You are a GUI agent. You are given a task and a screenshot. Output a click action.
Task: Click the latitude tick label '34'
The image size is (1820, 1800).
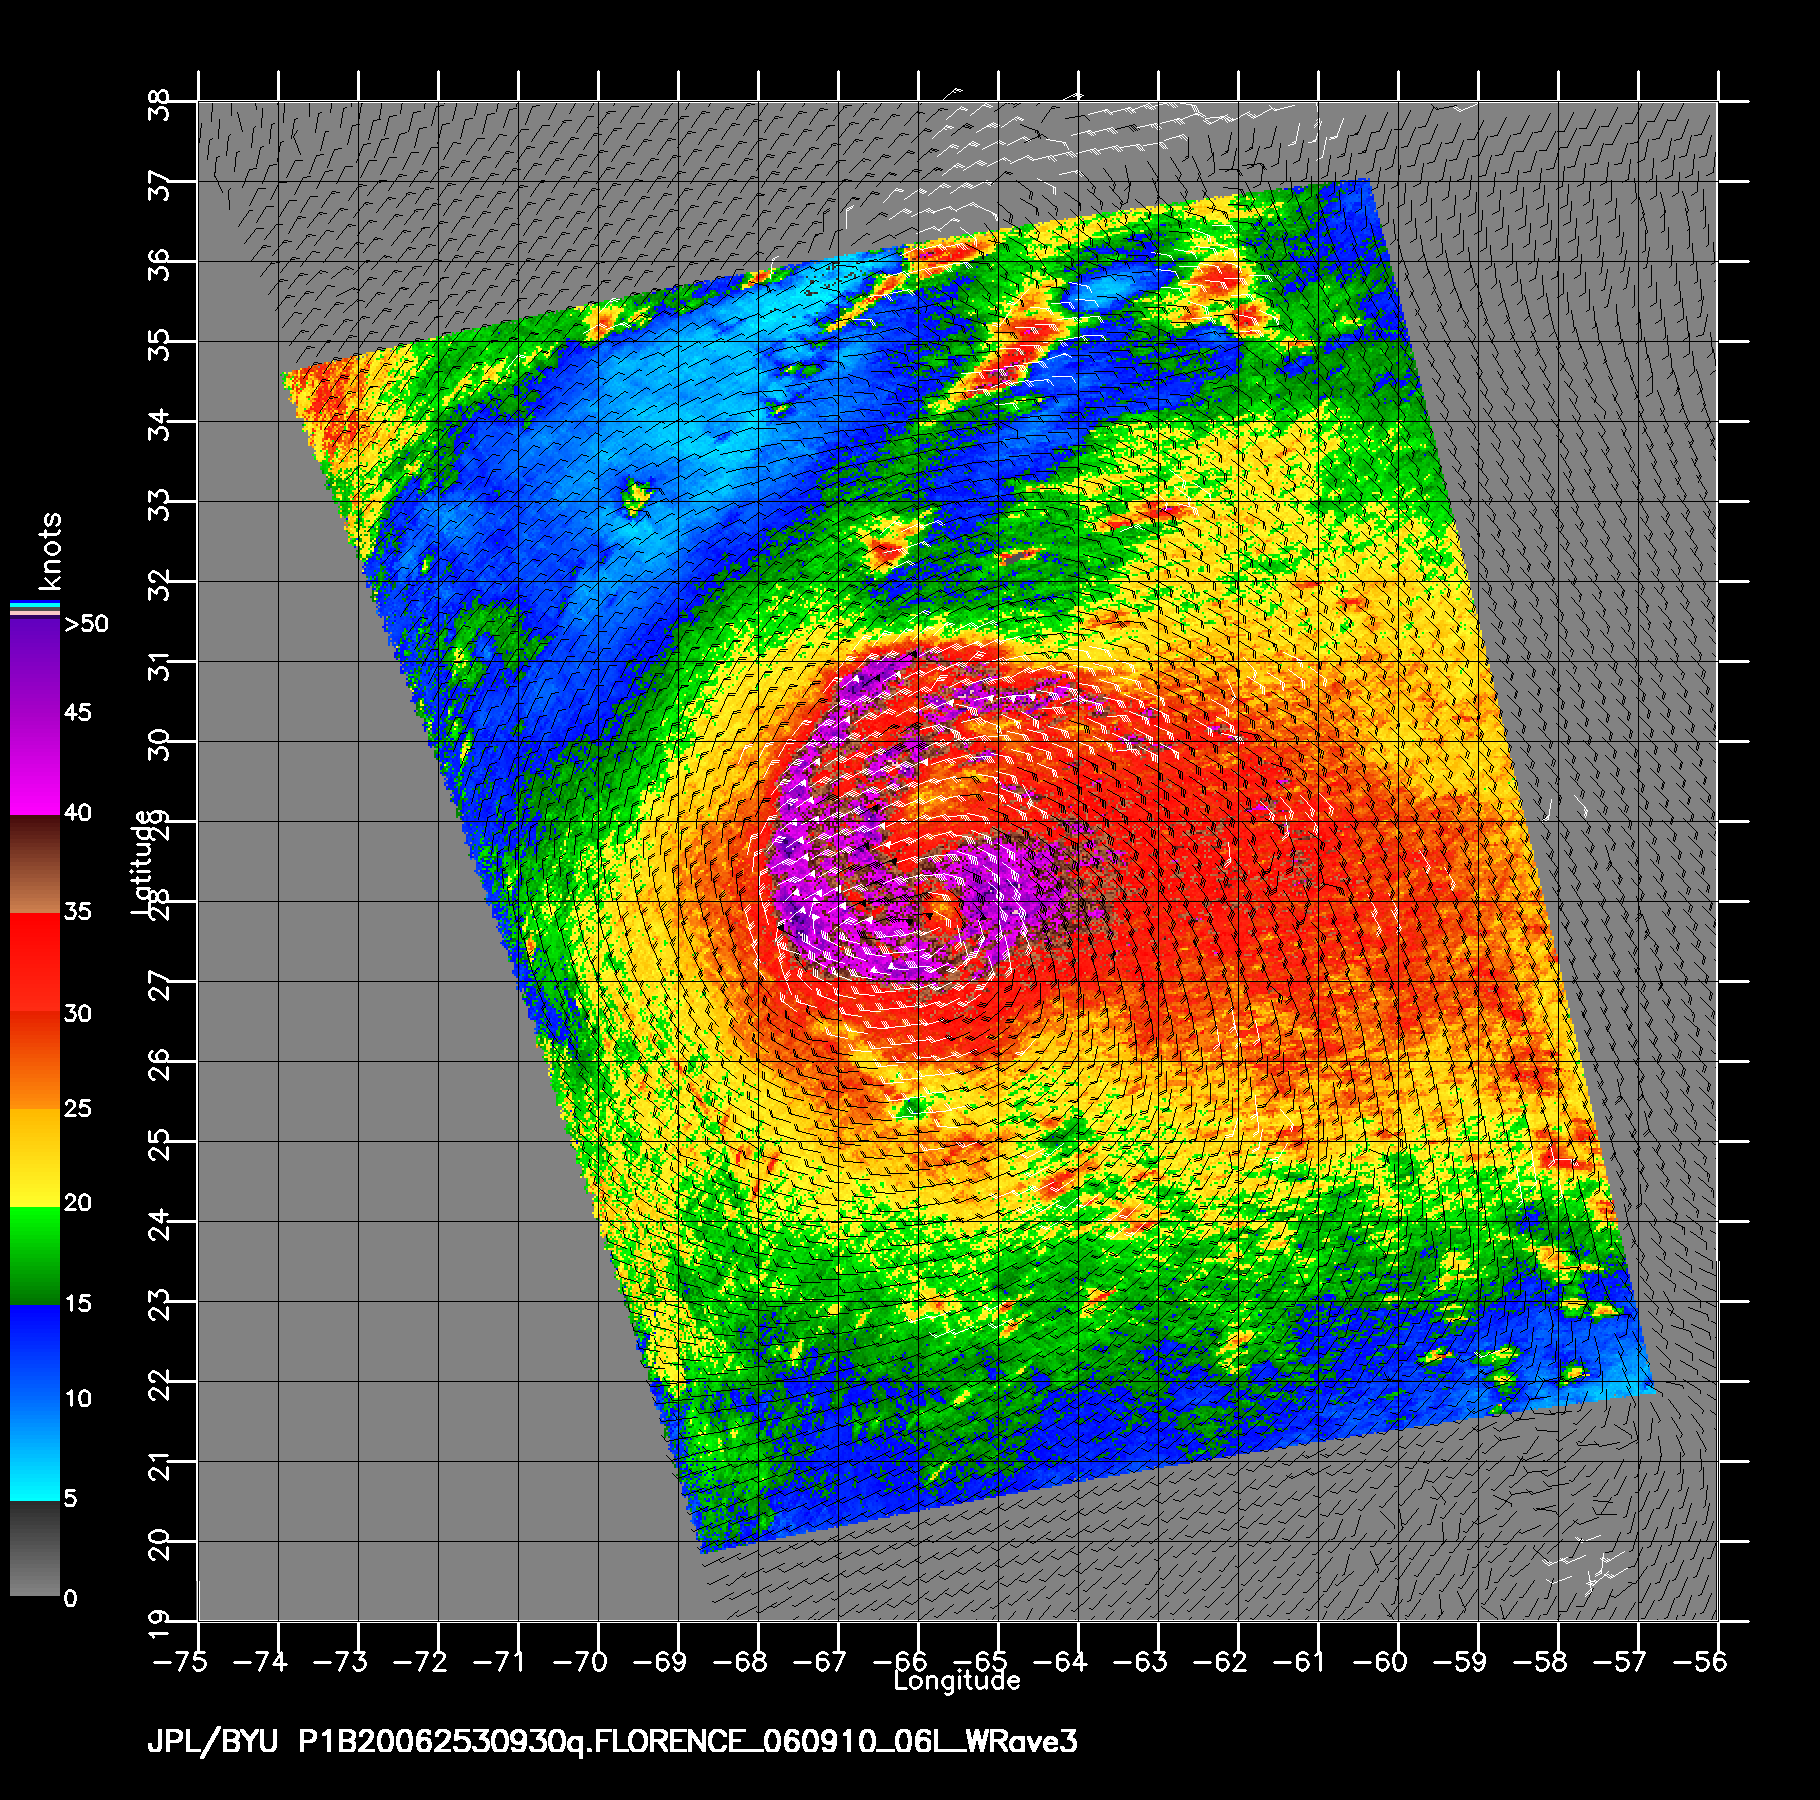pyautogui.click(x=160, y=425)
